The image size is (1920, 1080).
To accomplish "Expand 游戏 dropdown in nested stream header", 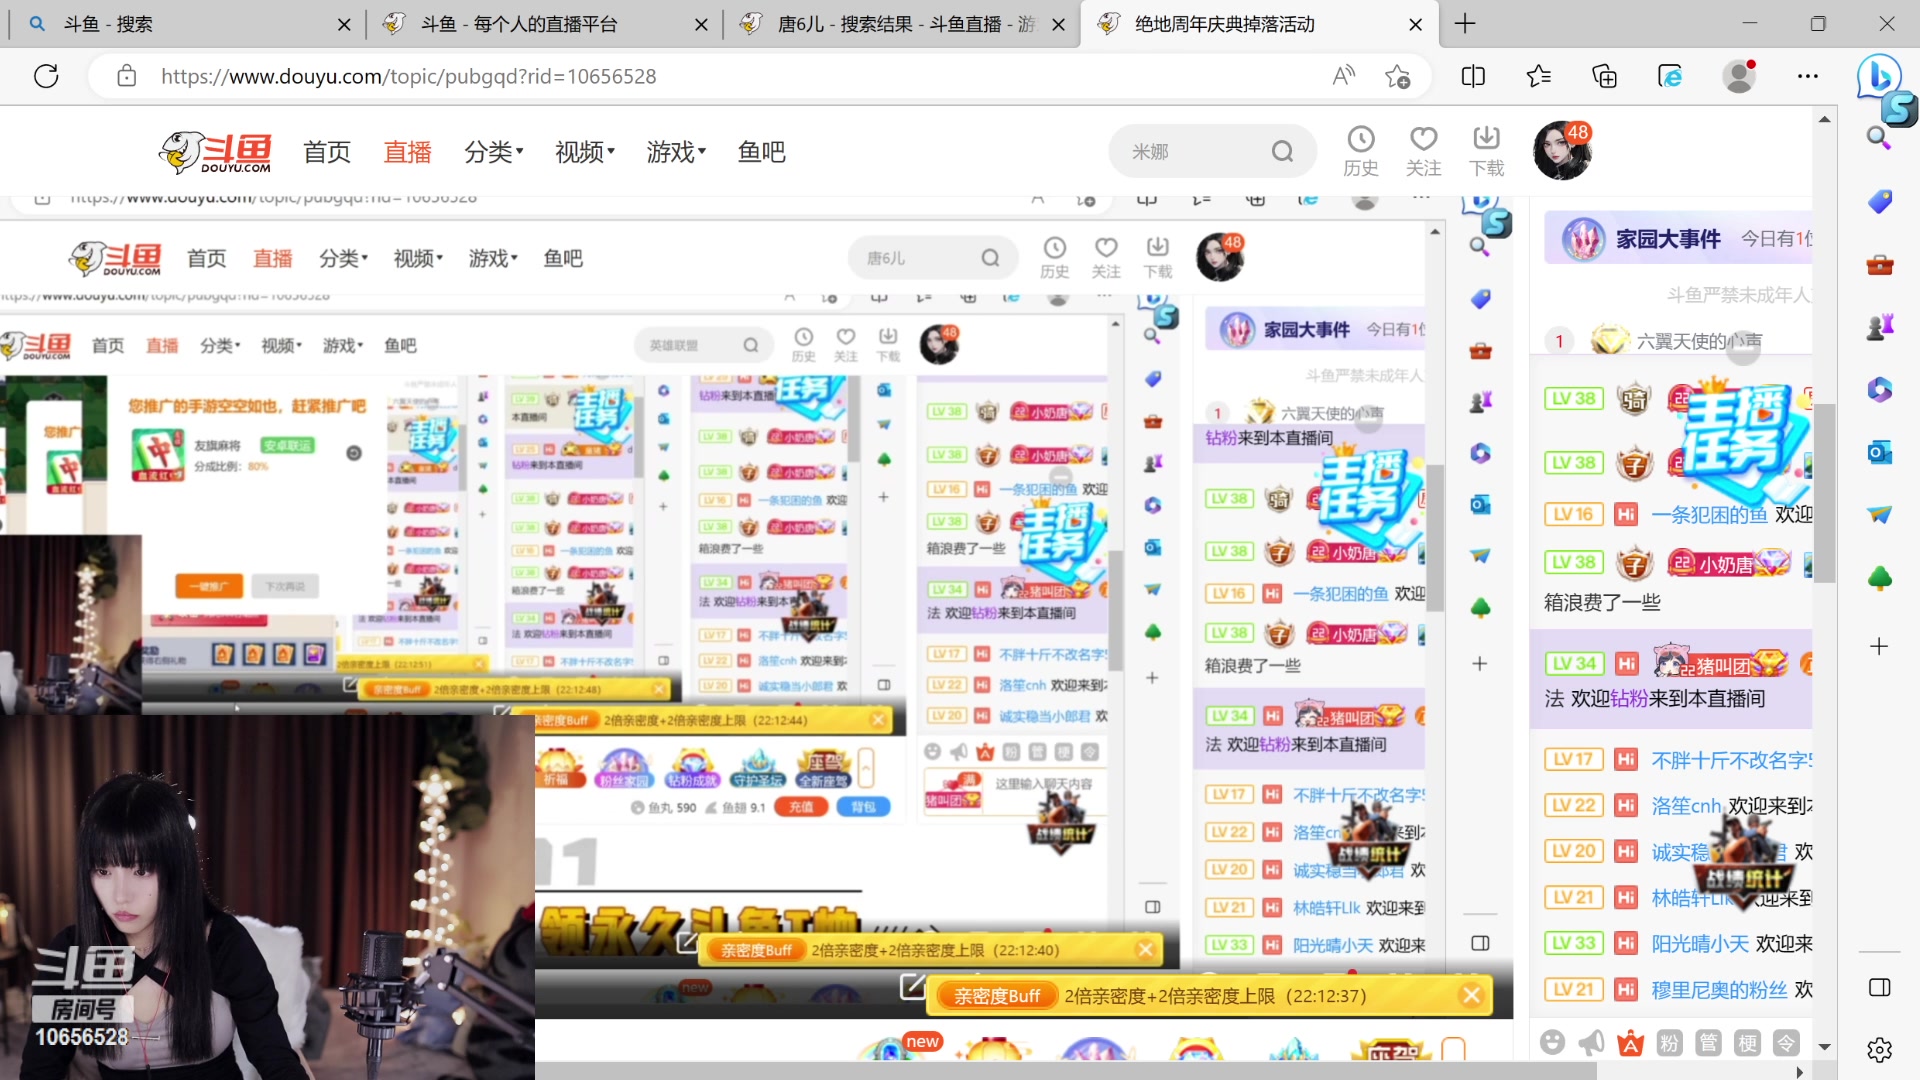I will pyautogui.click(x=493, y=258).
